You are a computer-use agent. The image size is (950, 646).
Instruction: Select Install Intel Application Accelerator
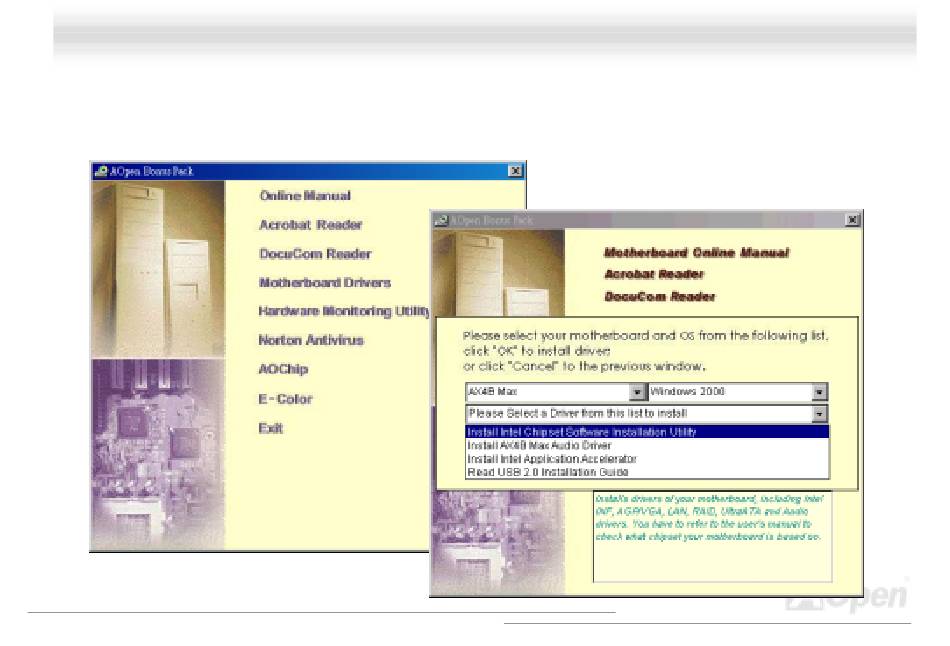(x=647, y=459)
